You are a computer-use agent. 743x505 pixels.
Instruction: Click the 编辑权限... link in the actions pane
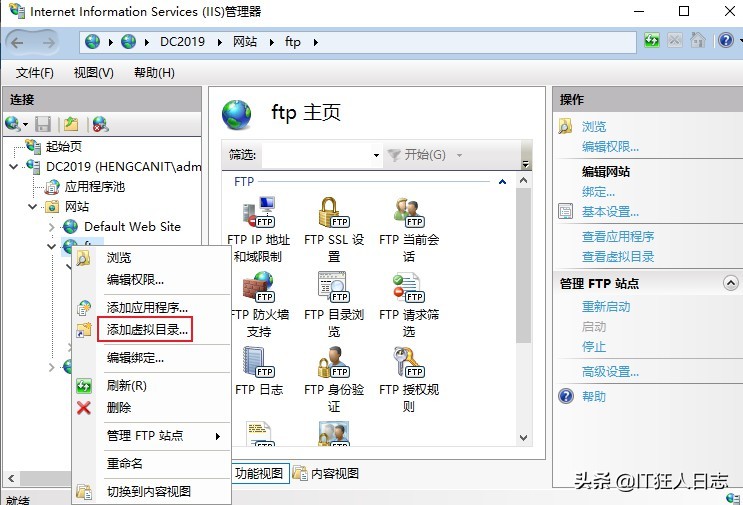610,147
